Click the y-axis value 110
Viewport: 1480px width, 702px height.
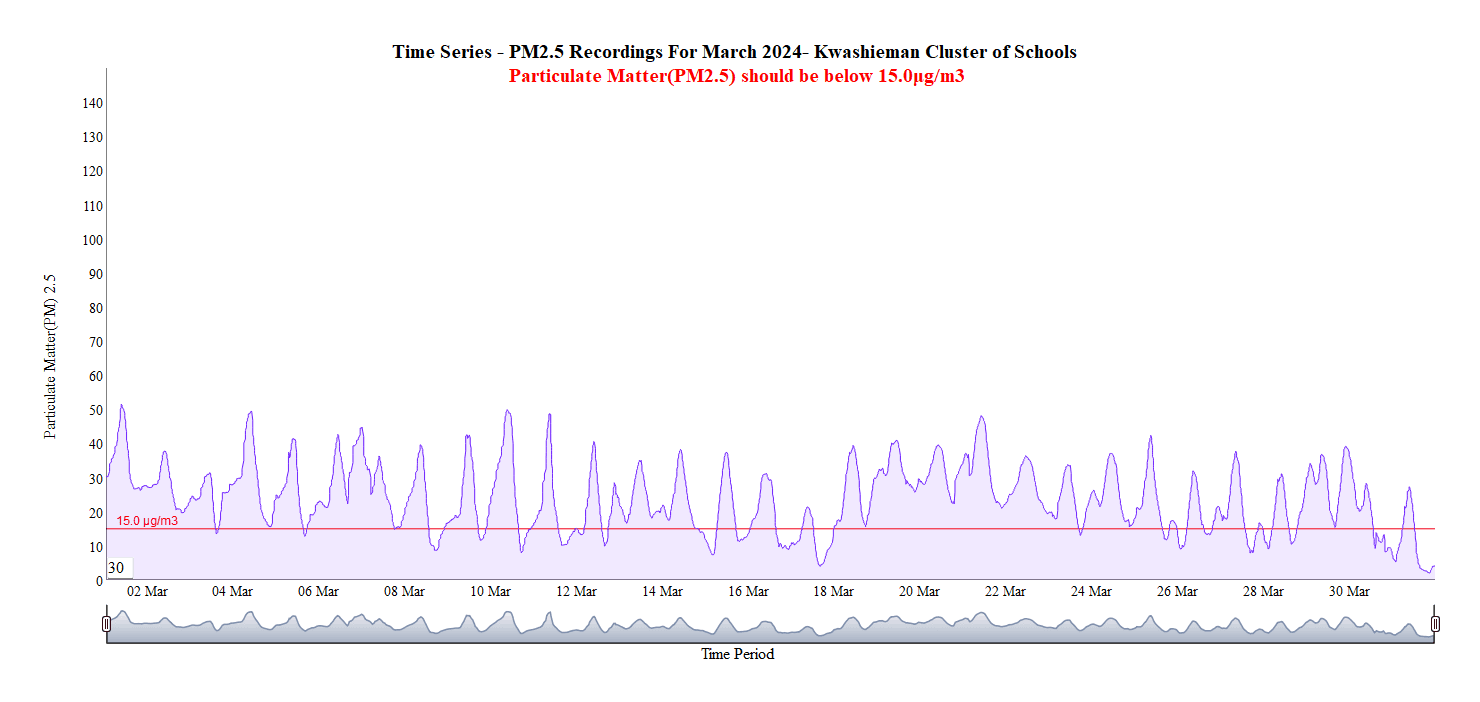[93, 206]
